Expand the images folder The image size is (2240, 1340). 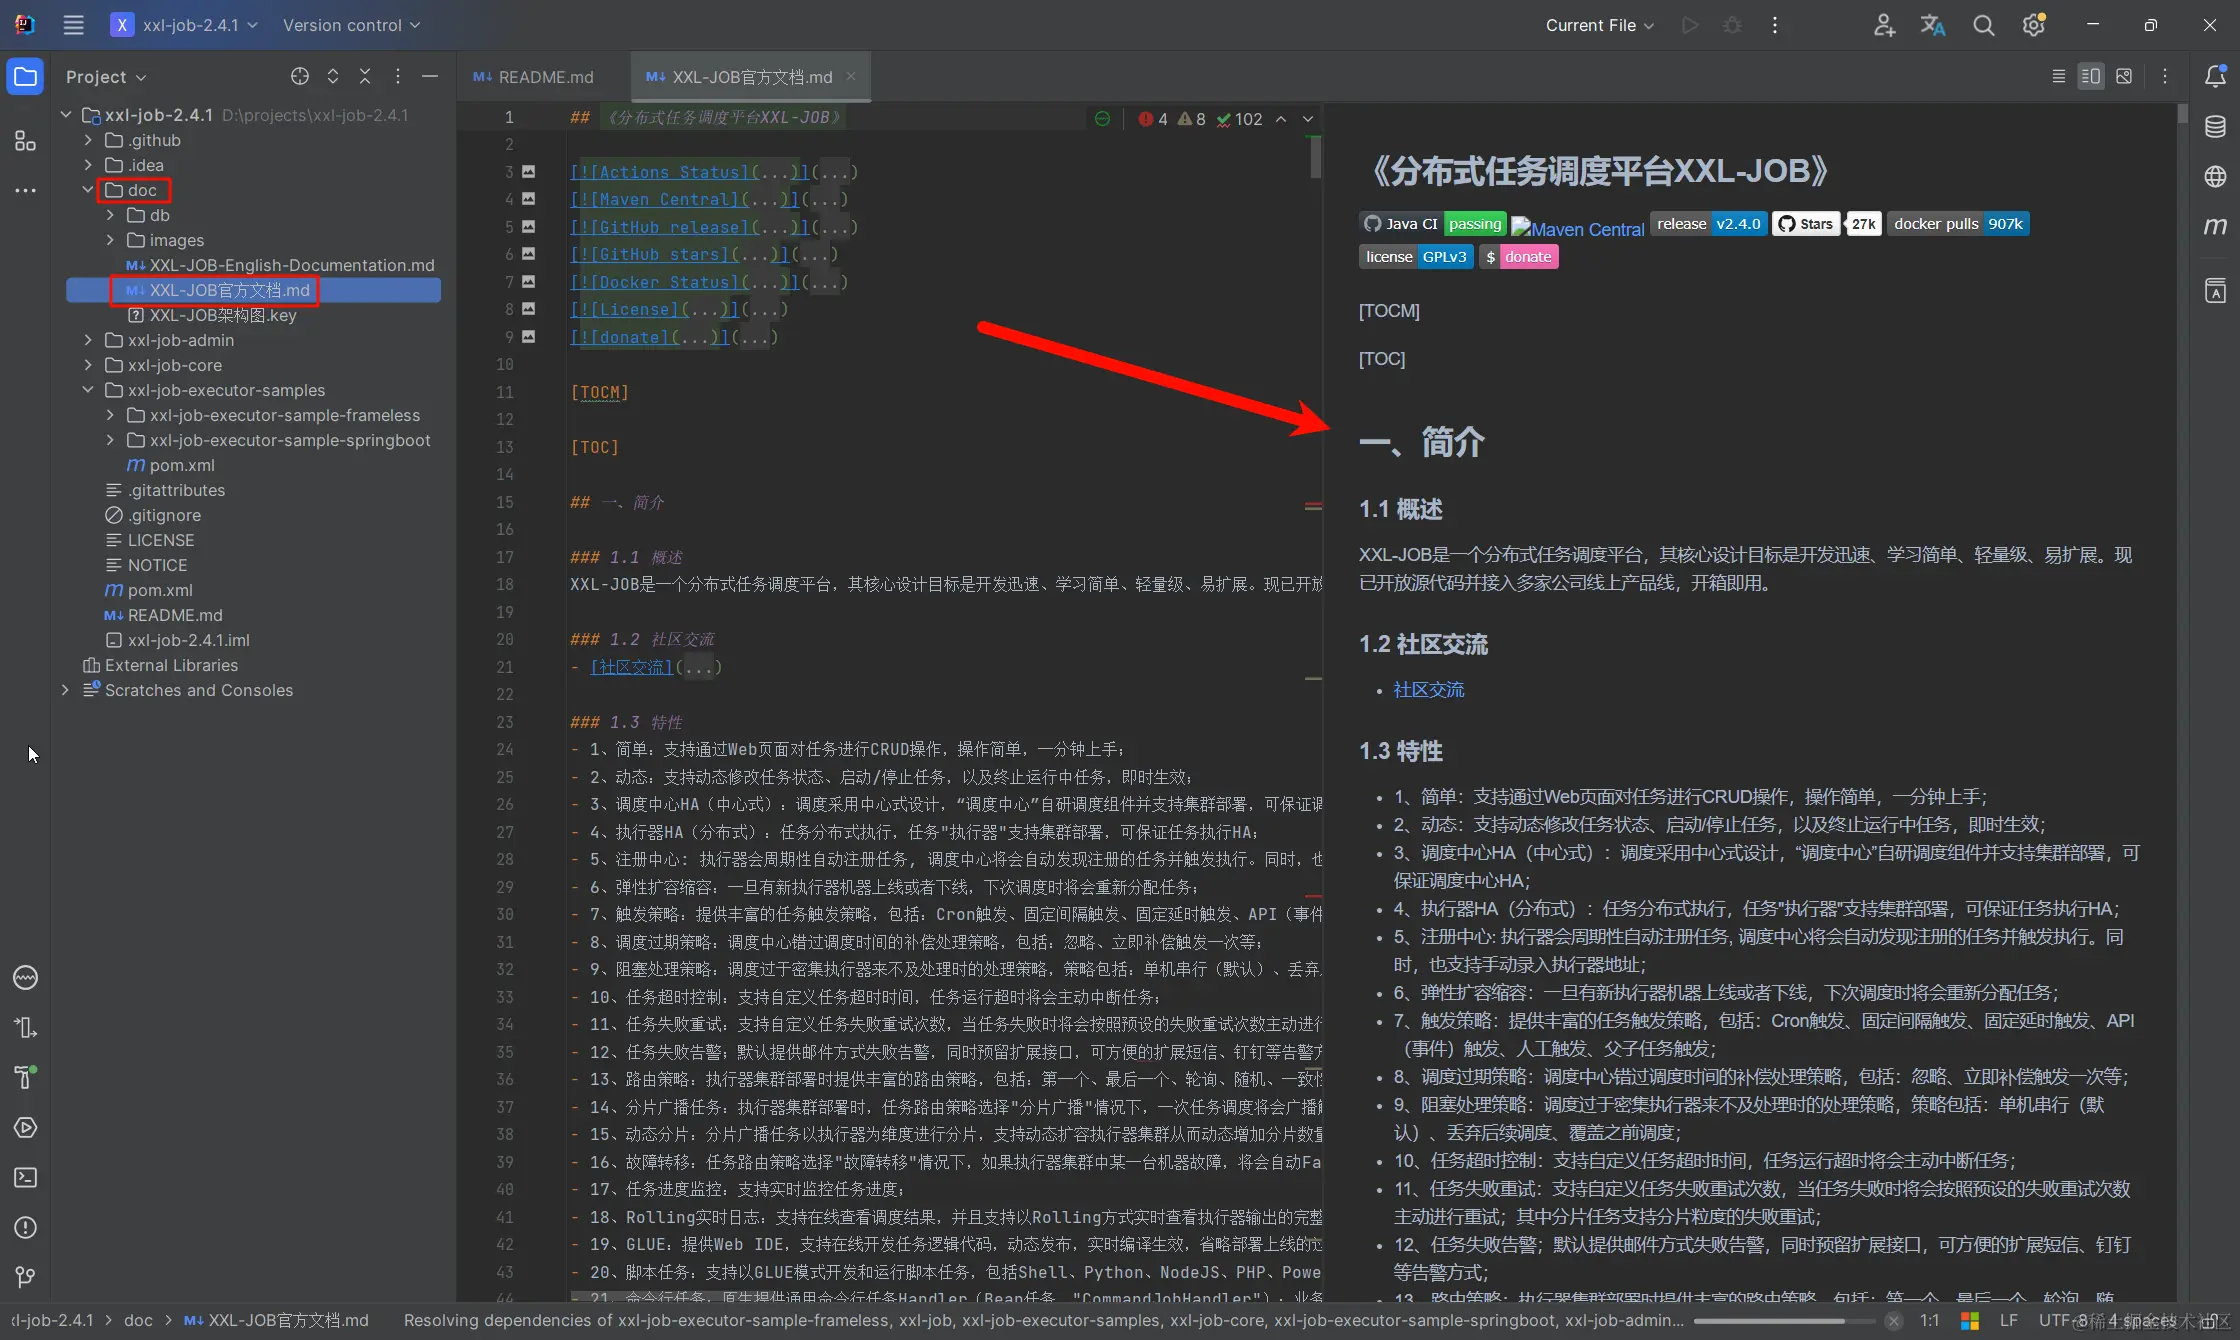pos(110,240)
